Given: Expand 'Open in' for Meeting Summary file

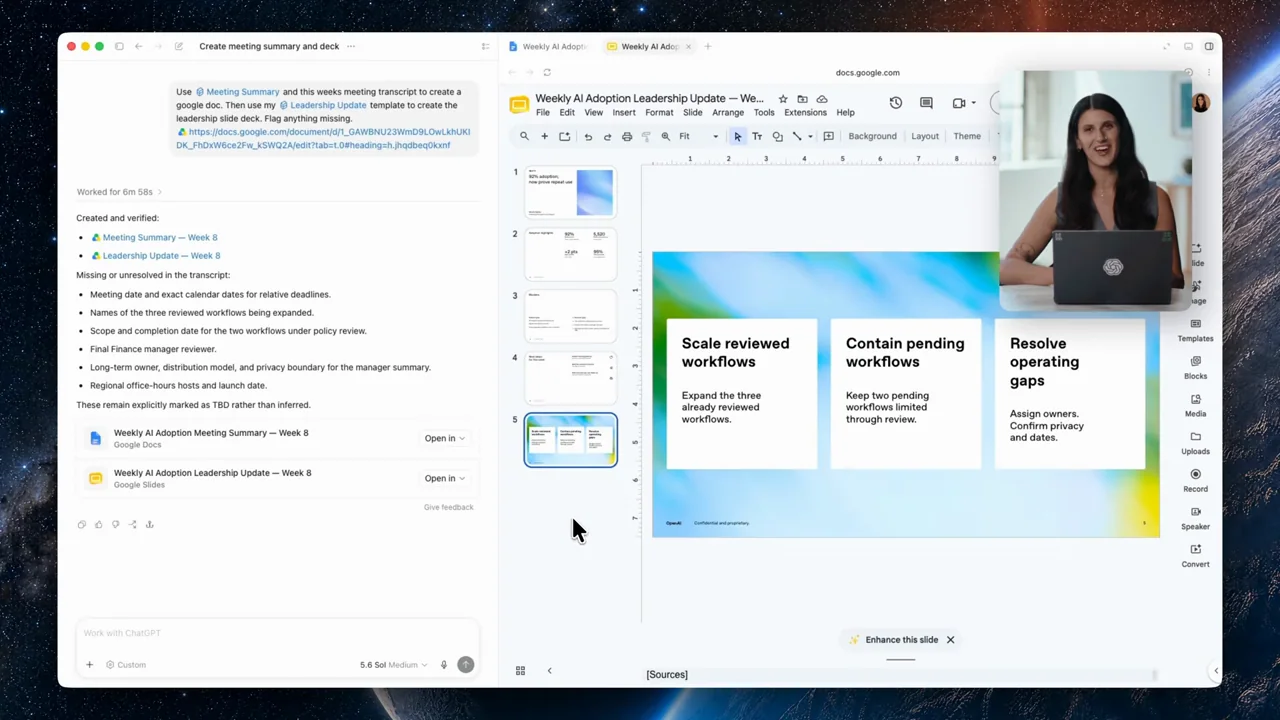Looking at the screenshot, I should [x=444, y=438].
